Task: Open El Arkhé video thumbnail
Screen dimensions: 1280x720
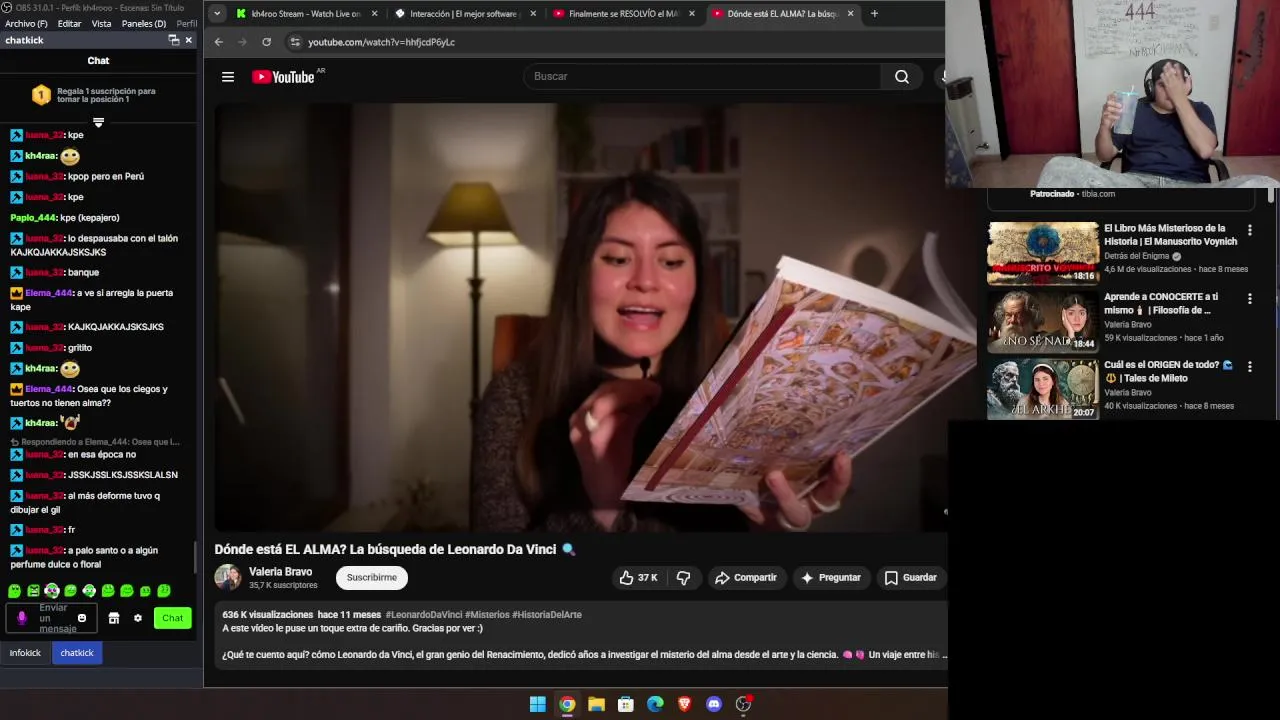Action: 1043,389
